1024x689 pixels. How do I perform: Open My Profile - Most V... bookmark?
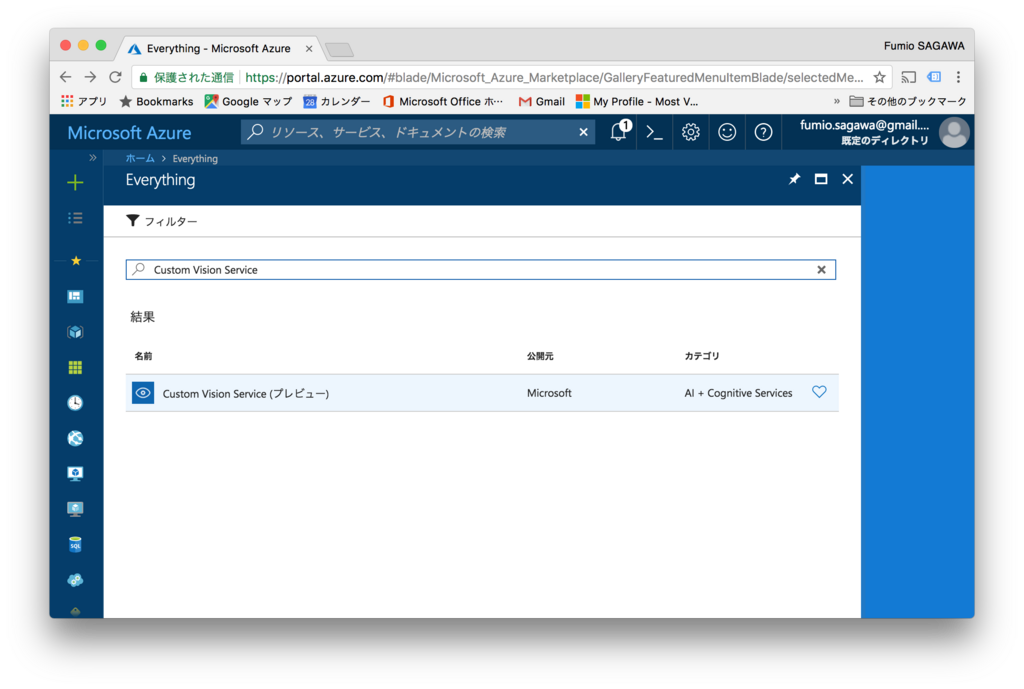point(637,101)
